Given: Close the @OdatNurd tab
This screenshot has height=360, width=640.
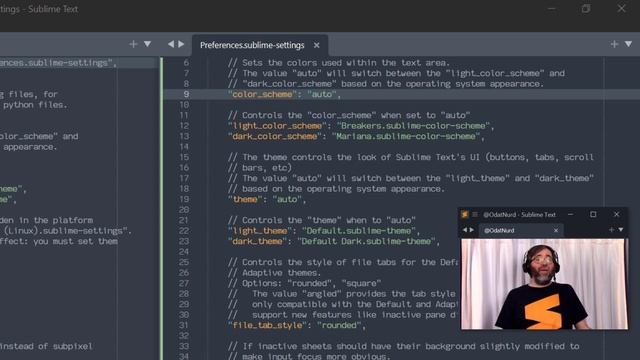Looking at the screenshot, I should pyautogui.click(x=556, y=231).
